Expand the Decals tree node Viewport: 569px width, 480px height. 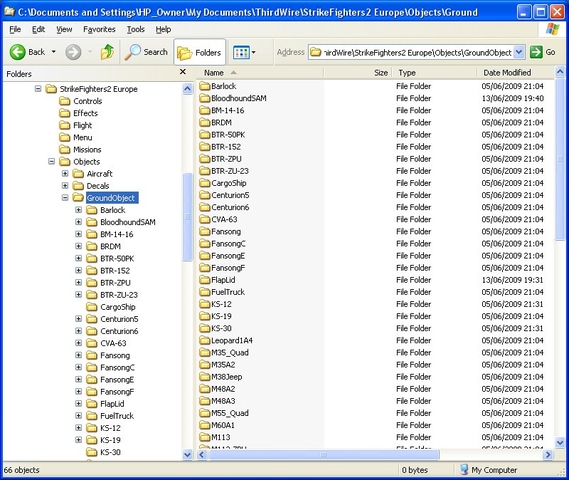click(65, 185)
